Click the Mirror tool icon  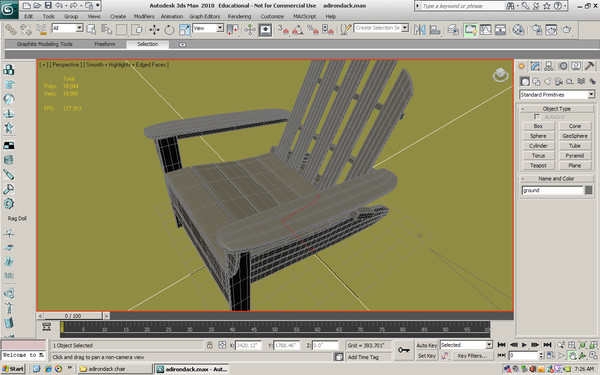420,30
